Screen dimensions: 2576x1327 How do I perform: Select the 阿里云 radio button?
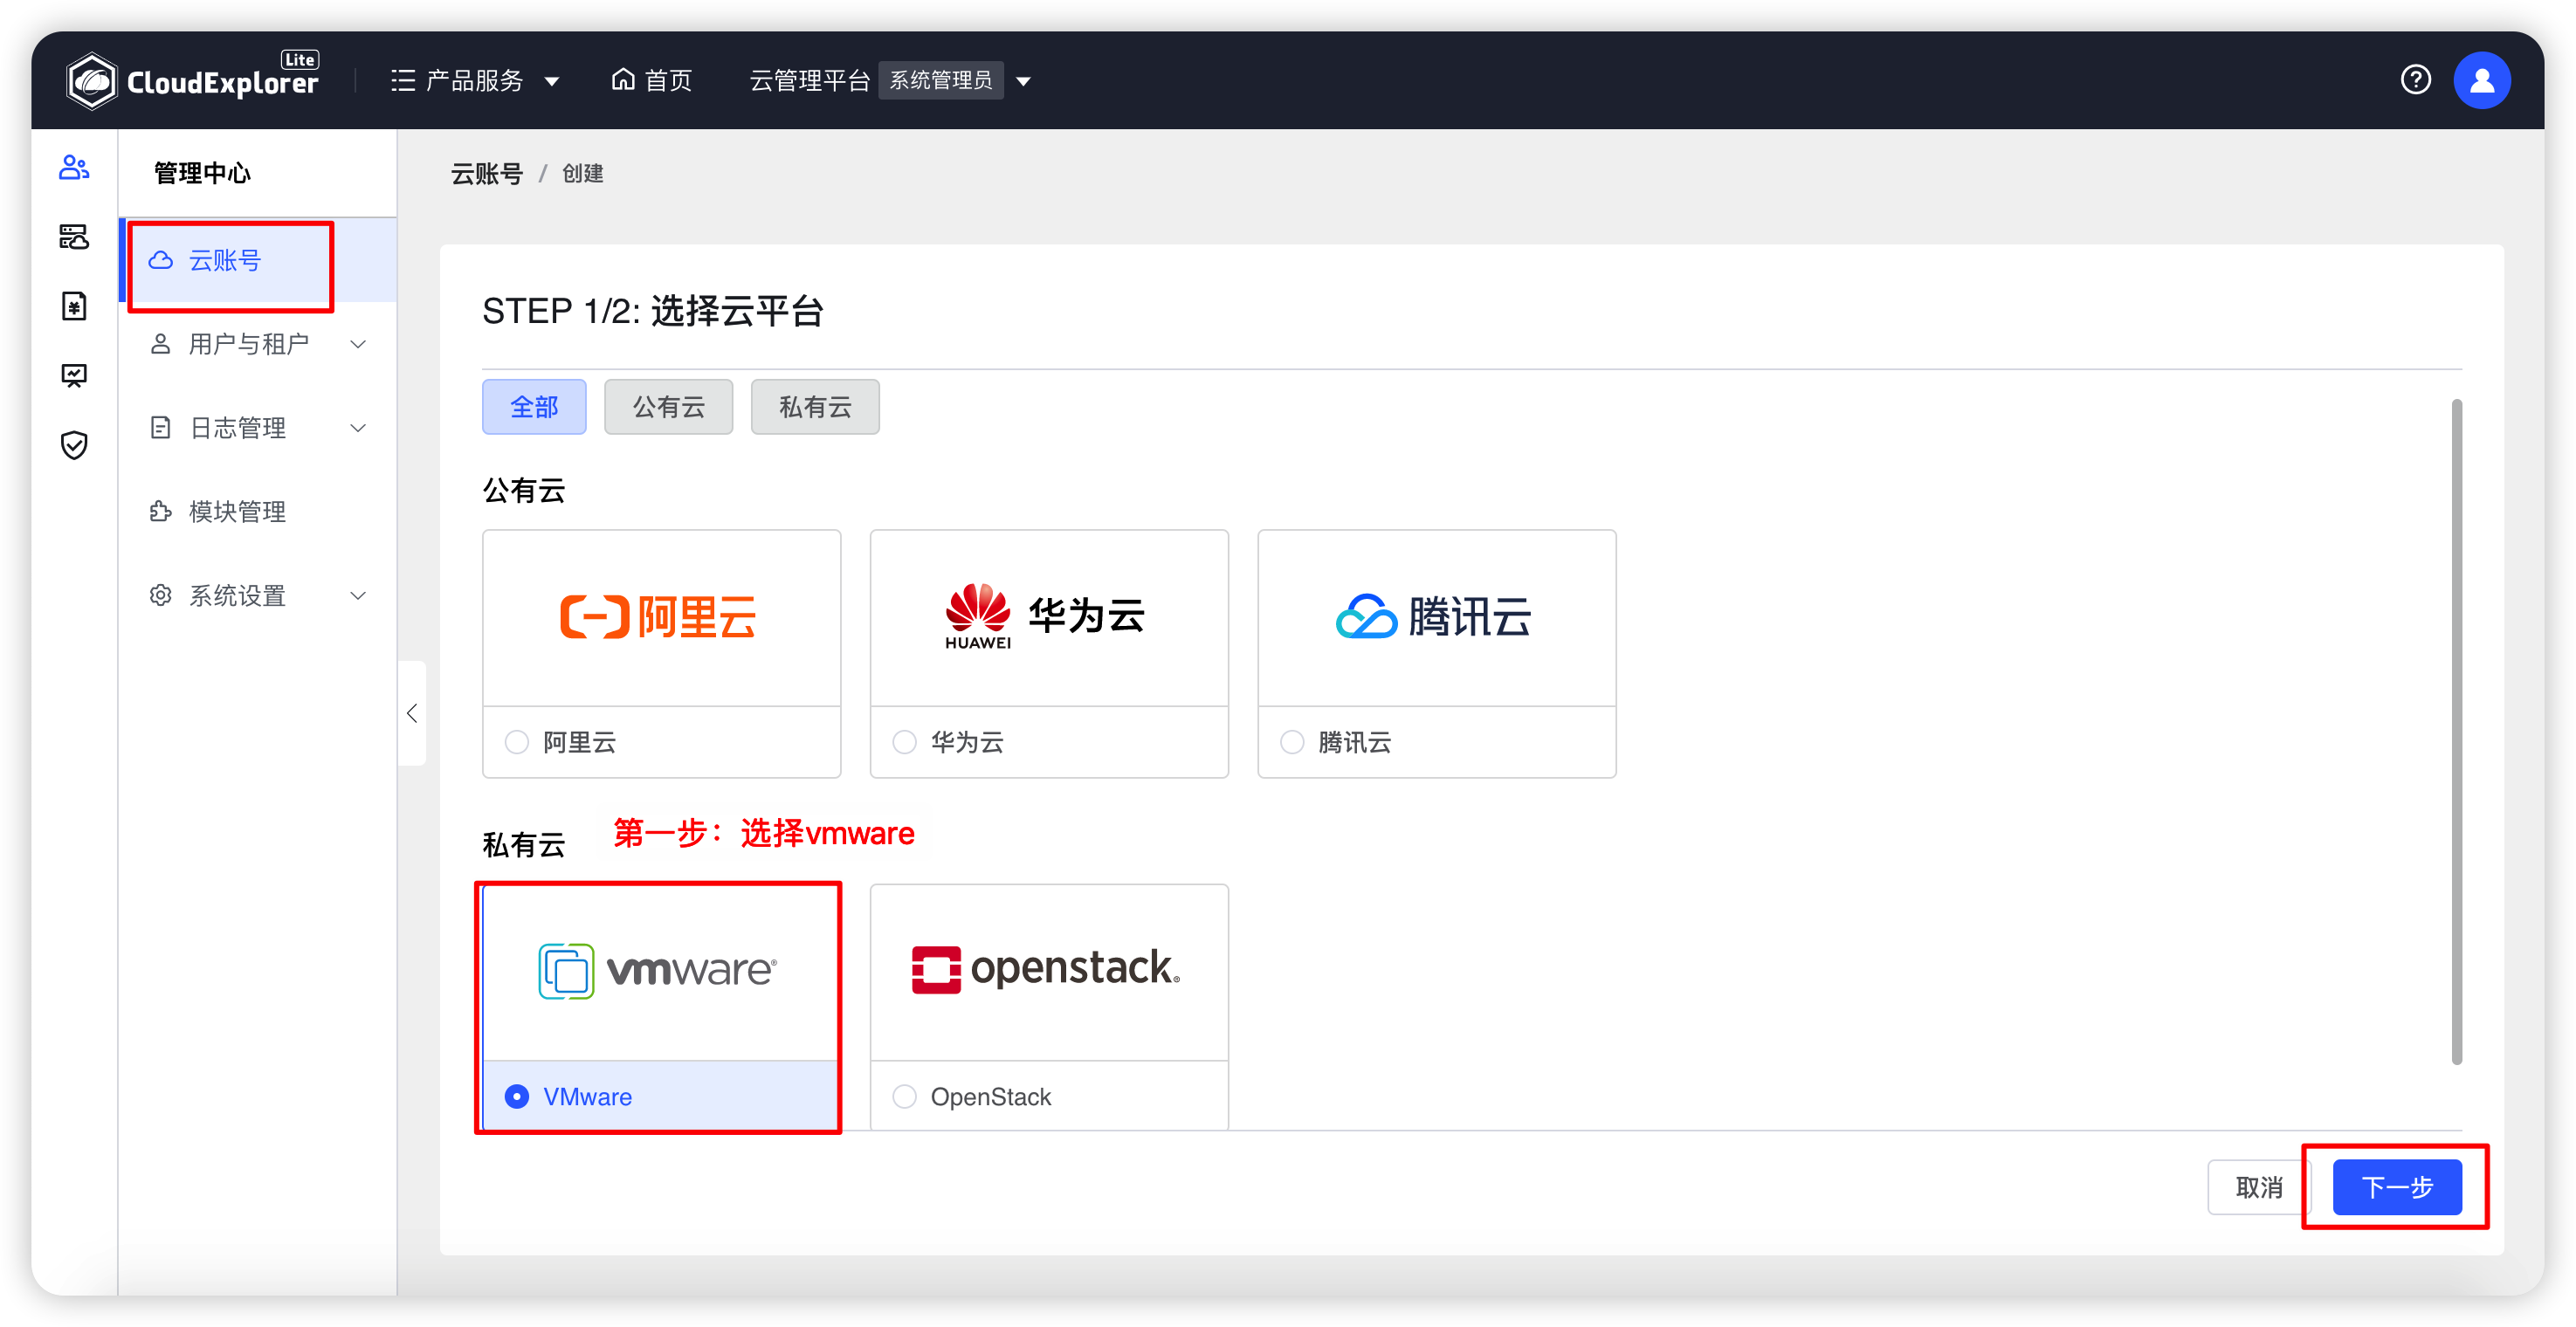coord(517,742)
